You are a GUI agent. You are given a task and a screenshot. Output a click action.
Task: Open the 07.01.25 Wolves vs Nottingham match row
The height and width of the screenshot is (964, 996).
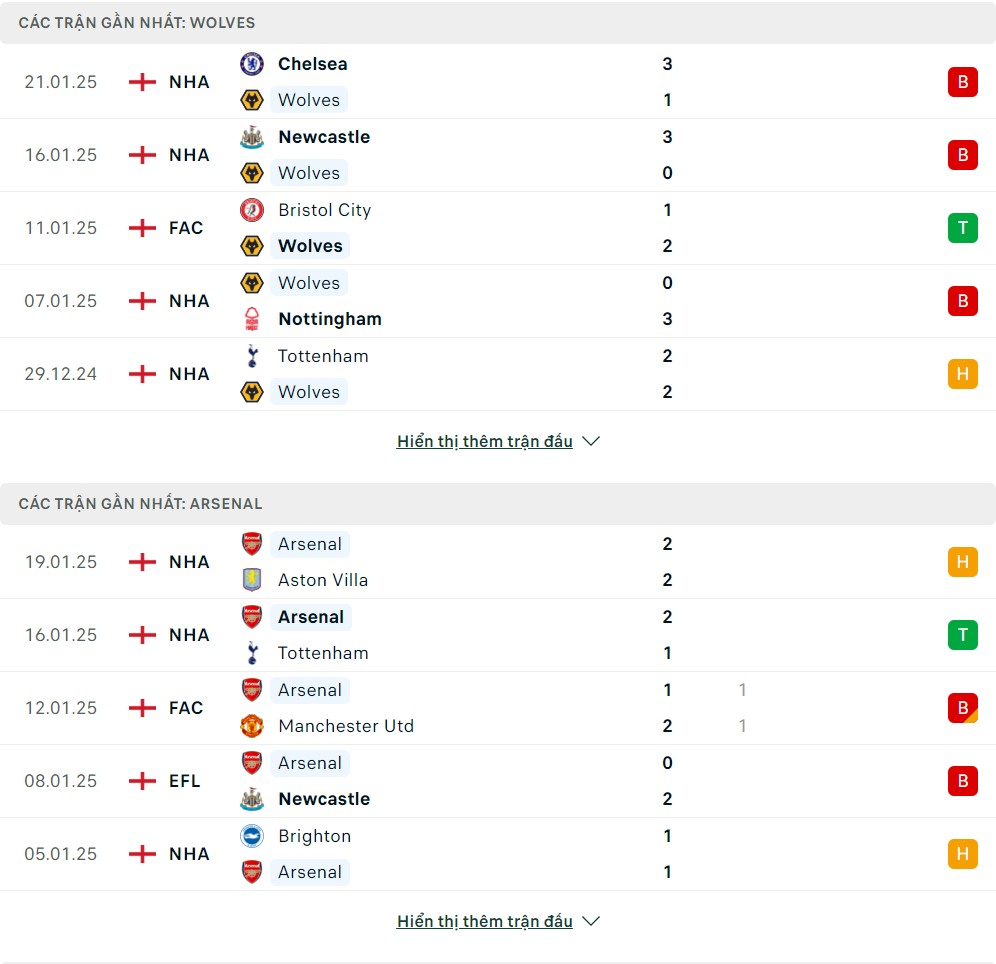(498, 301)
